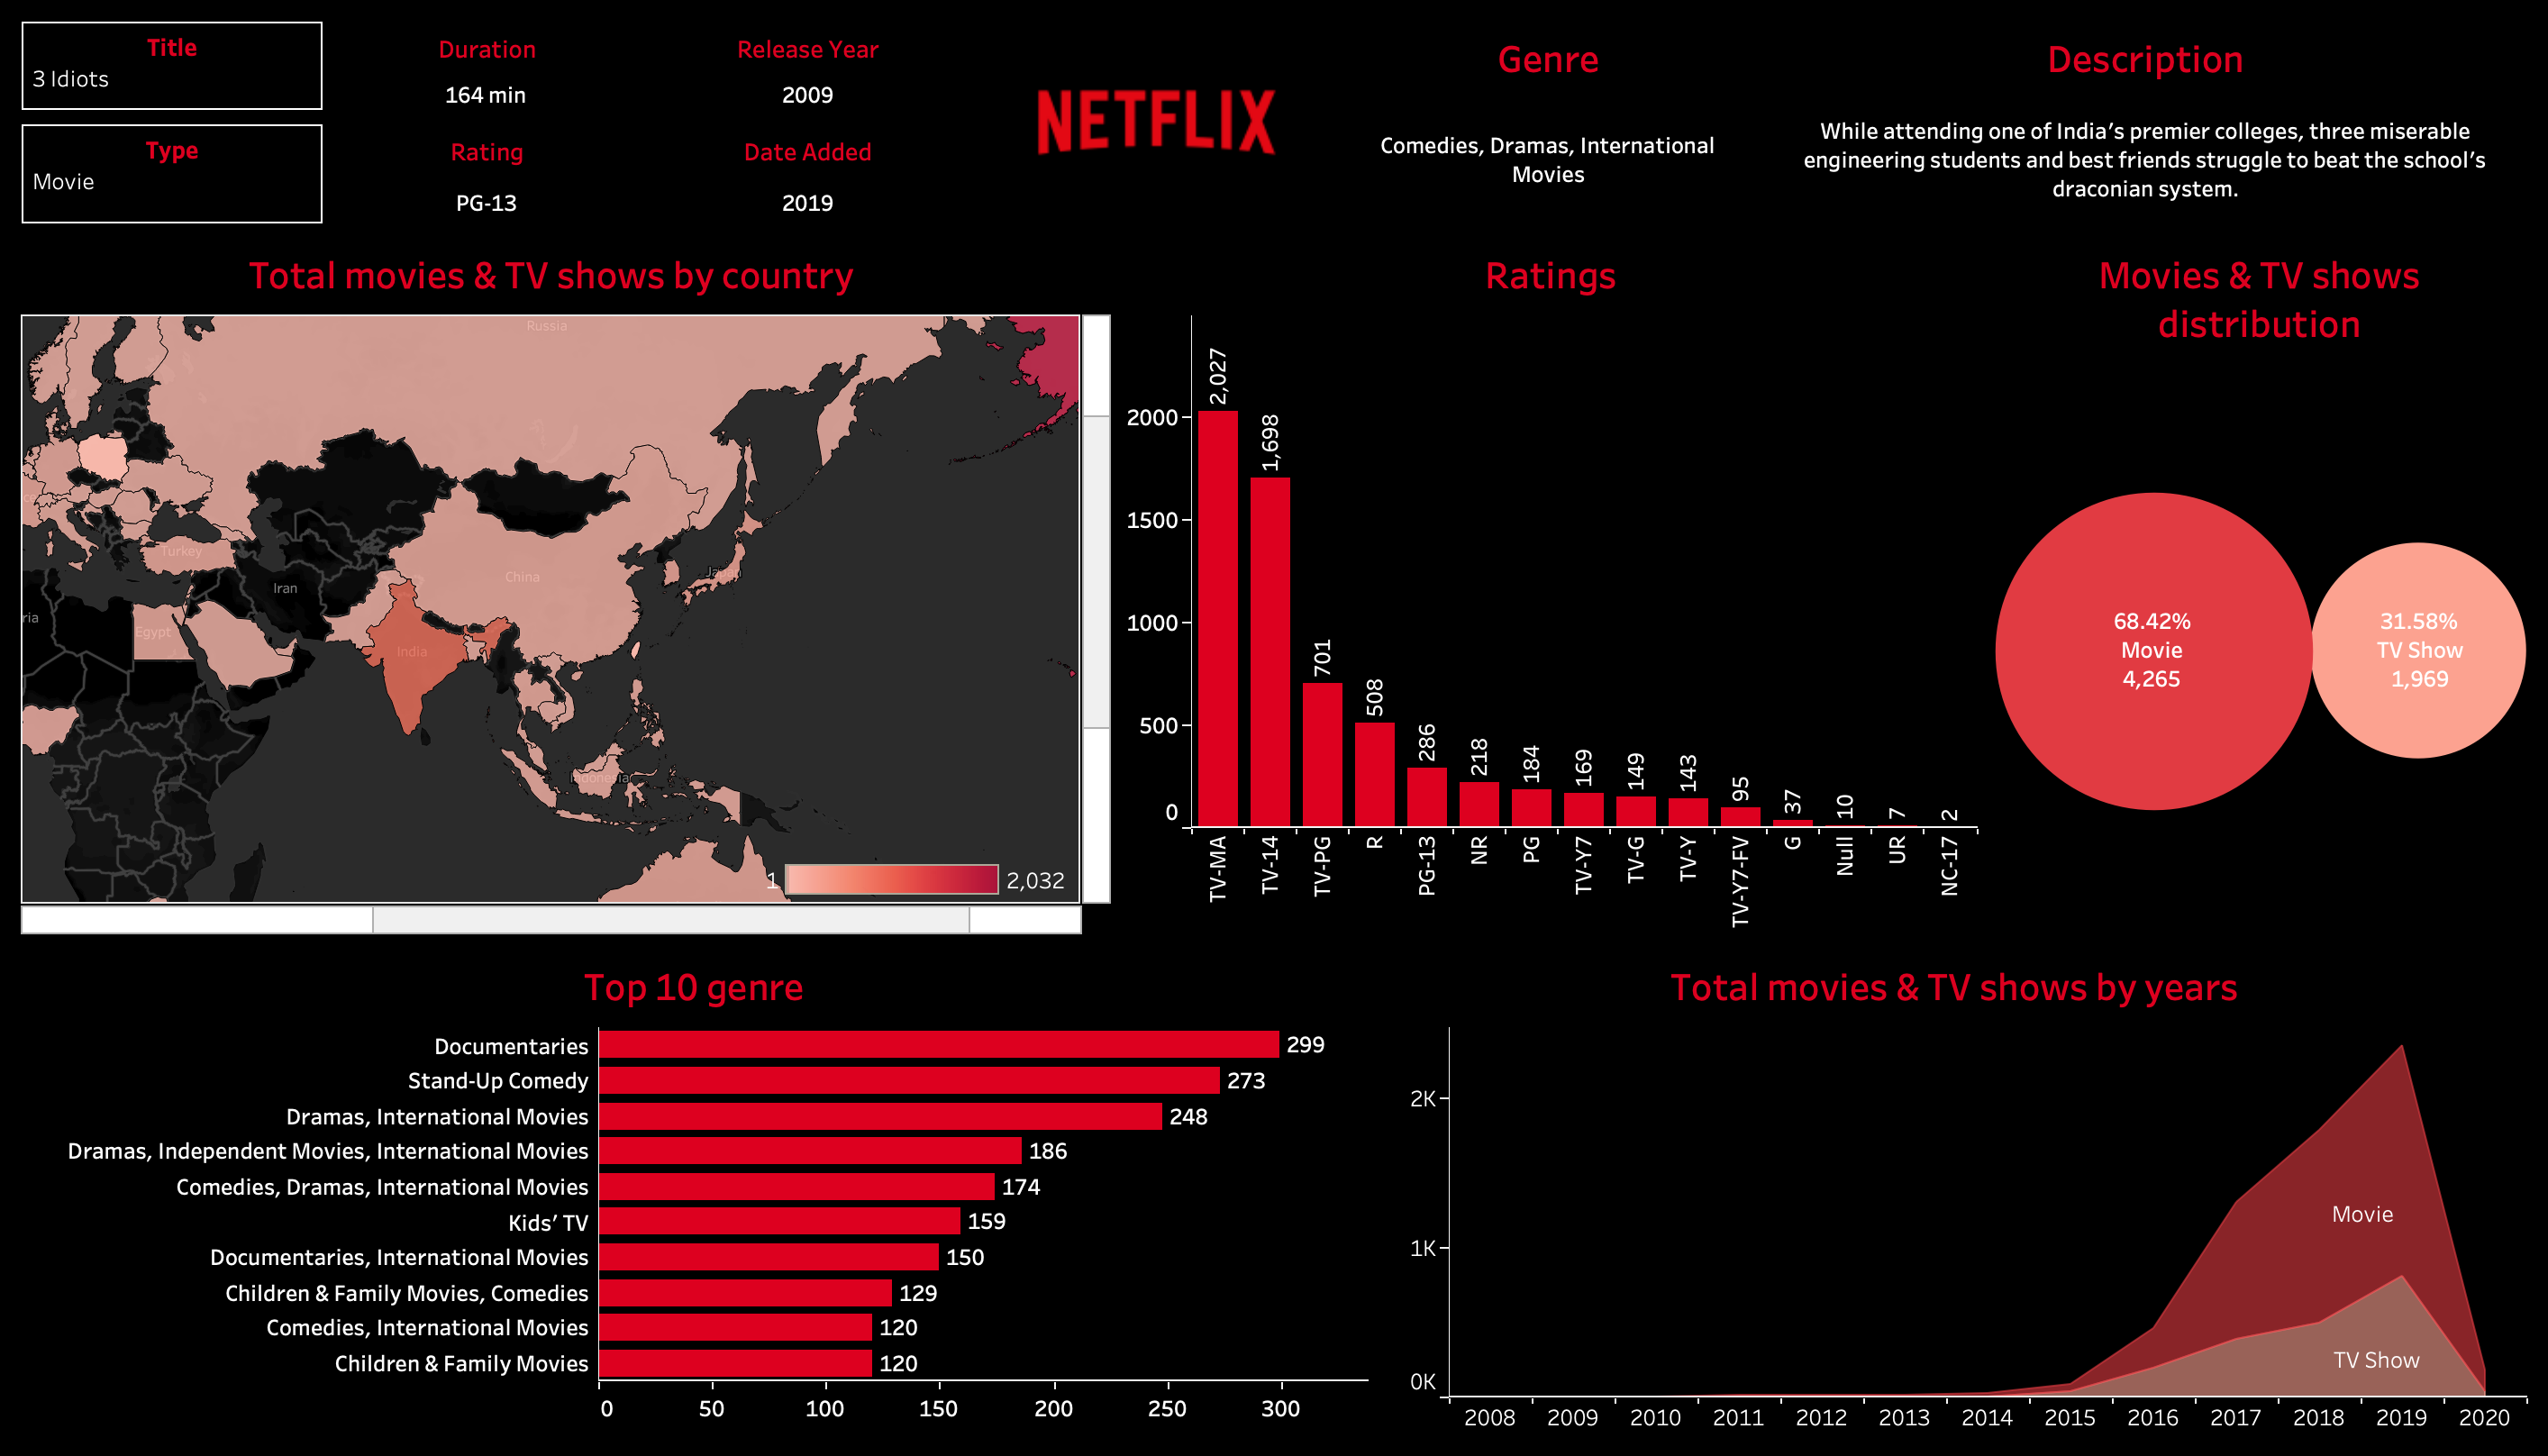
Task: Open the Type filter box showing Movie
Action: (171, 174)
